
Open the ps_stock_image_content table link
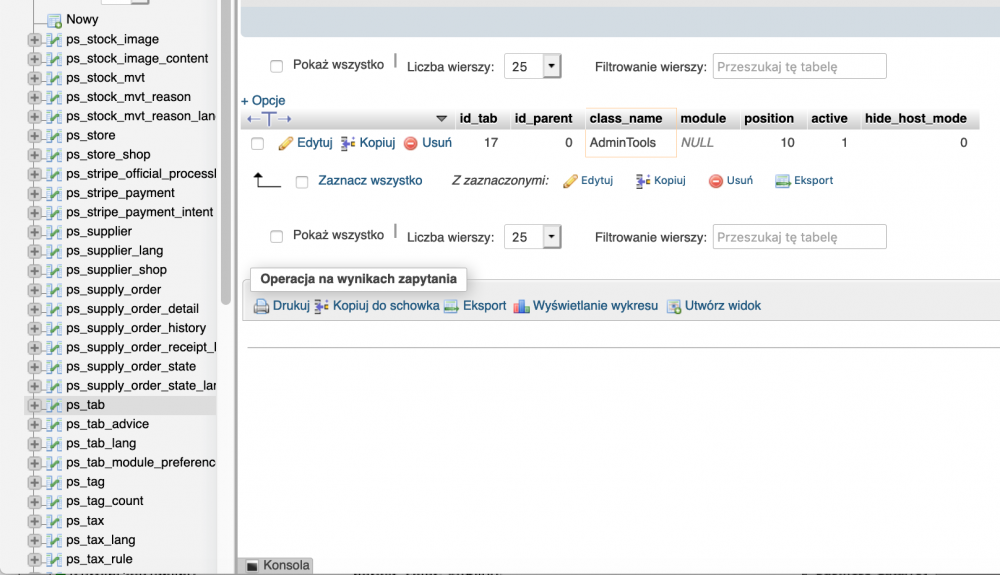click(x=137, y=59)
